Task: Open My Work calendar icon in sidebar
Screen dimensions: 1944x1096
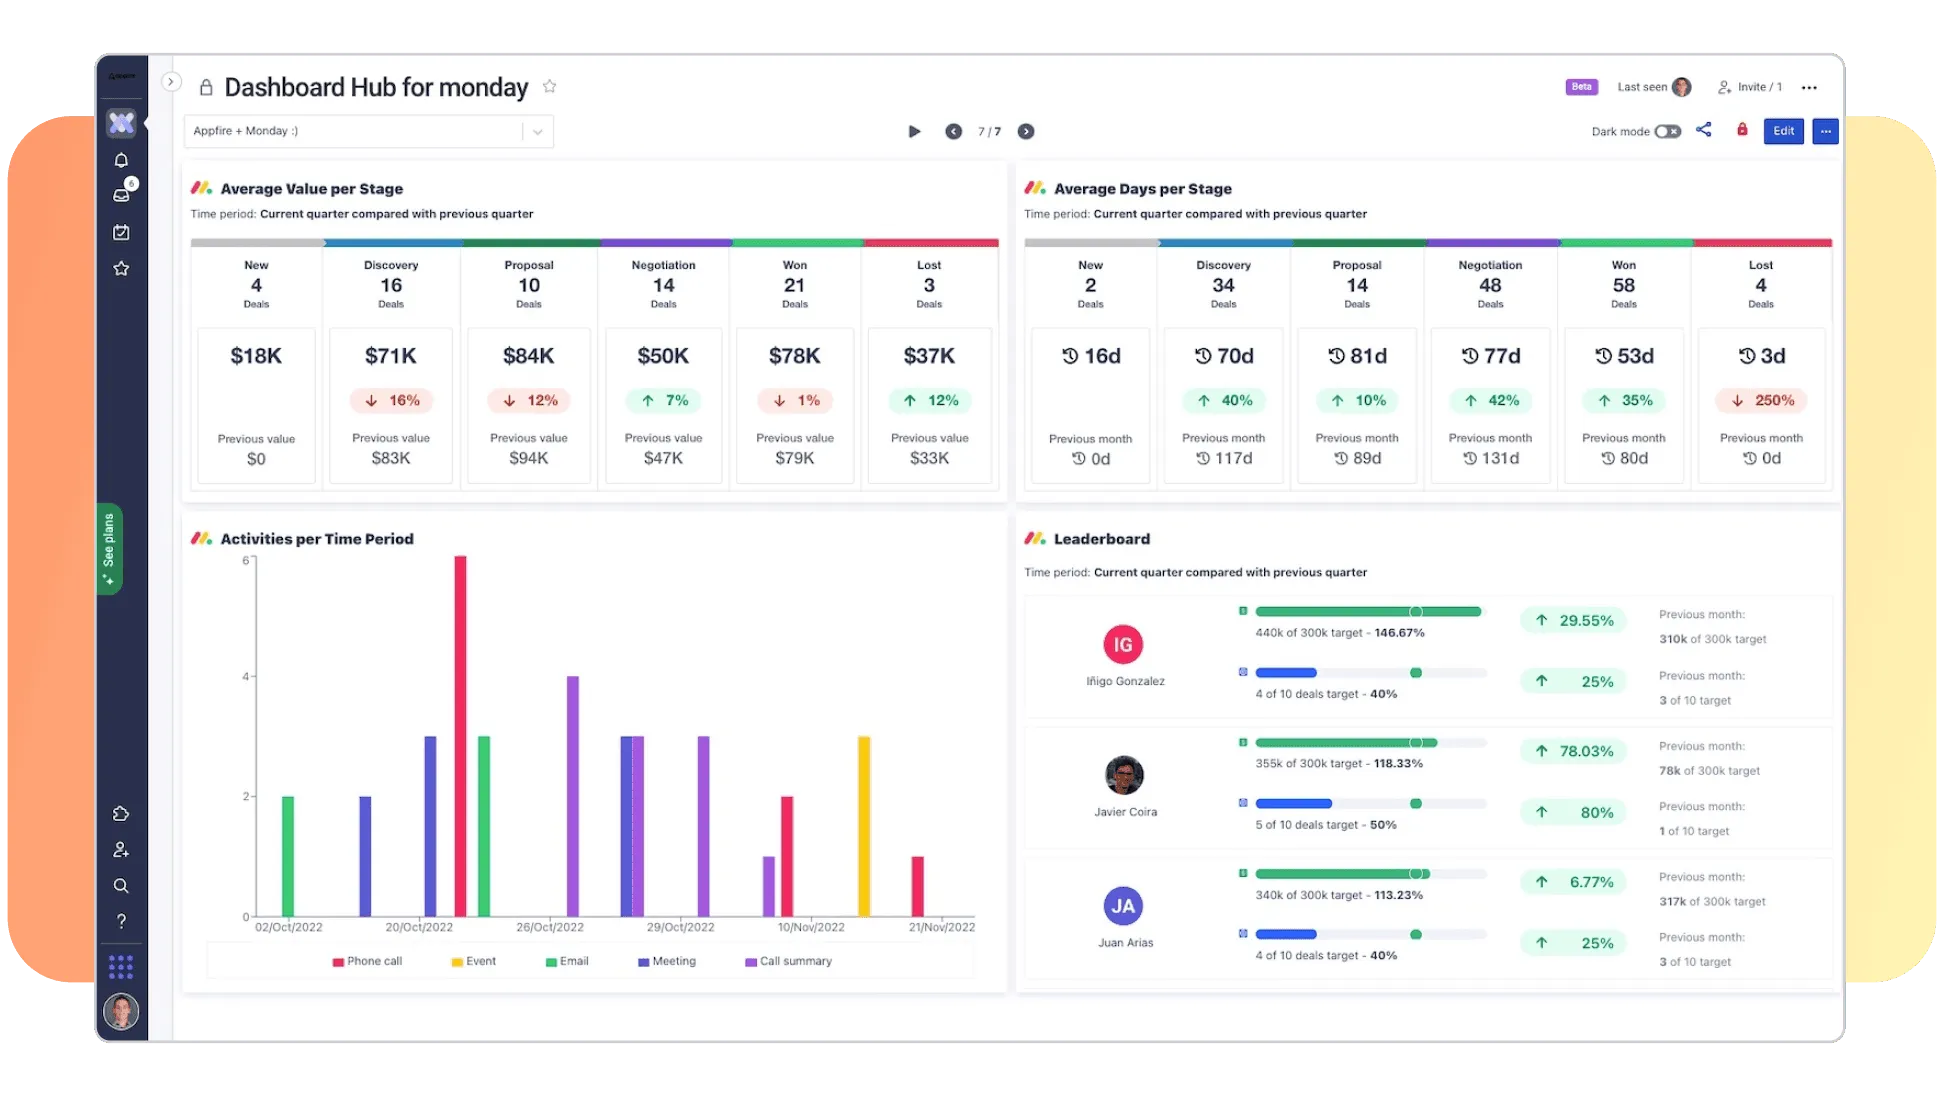Action: (x=121, y=232)
